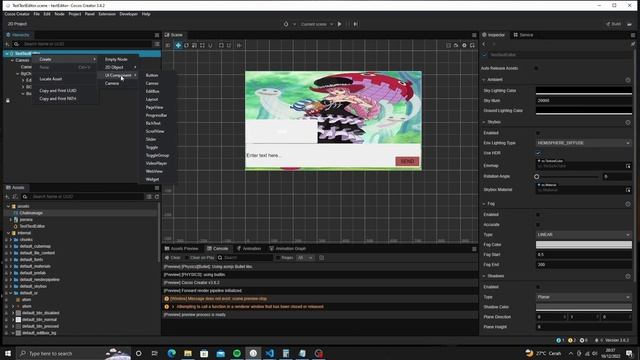Open Spotify from the taskbar
The image size is (640, 360).
(x=237, y=353)
